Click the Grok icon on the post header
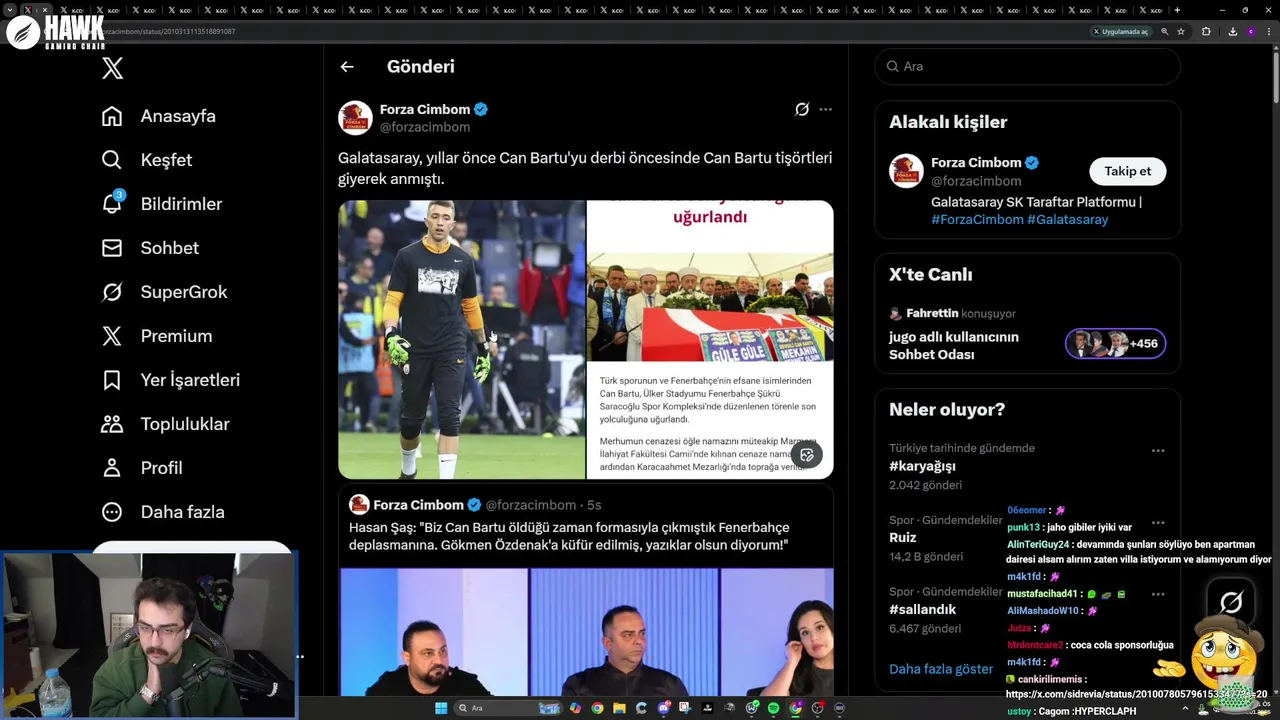Screen dimensions: 1280x720 (801, 110)
